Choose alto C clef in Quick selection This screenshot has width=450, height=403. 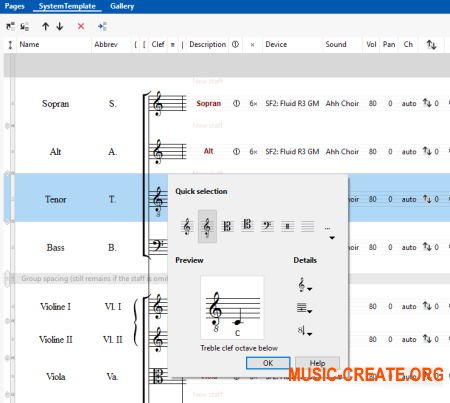coord(227,227)
